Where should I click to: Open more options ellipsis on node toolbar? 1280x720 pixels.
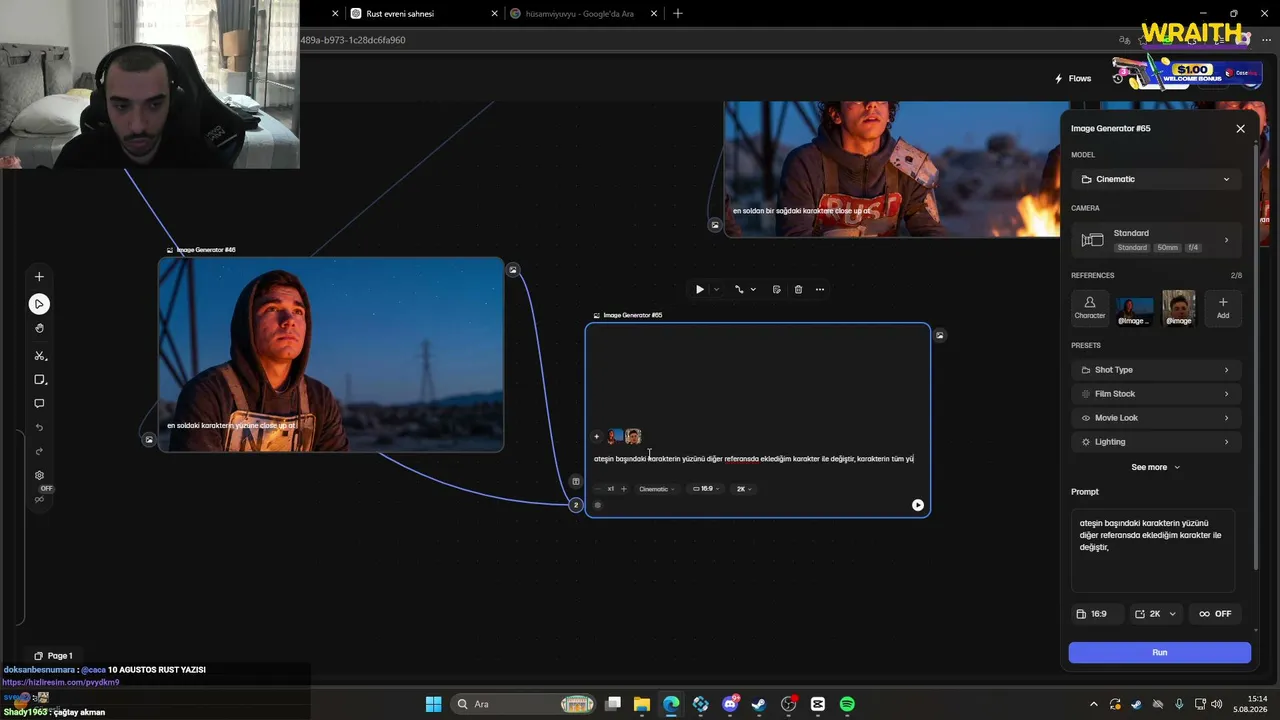pos(820,290)
